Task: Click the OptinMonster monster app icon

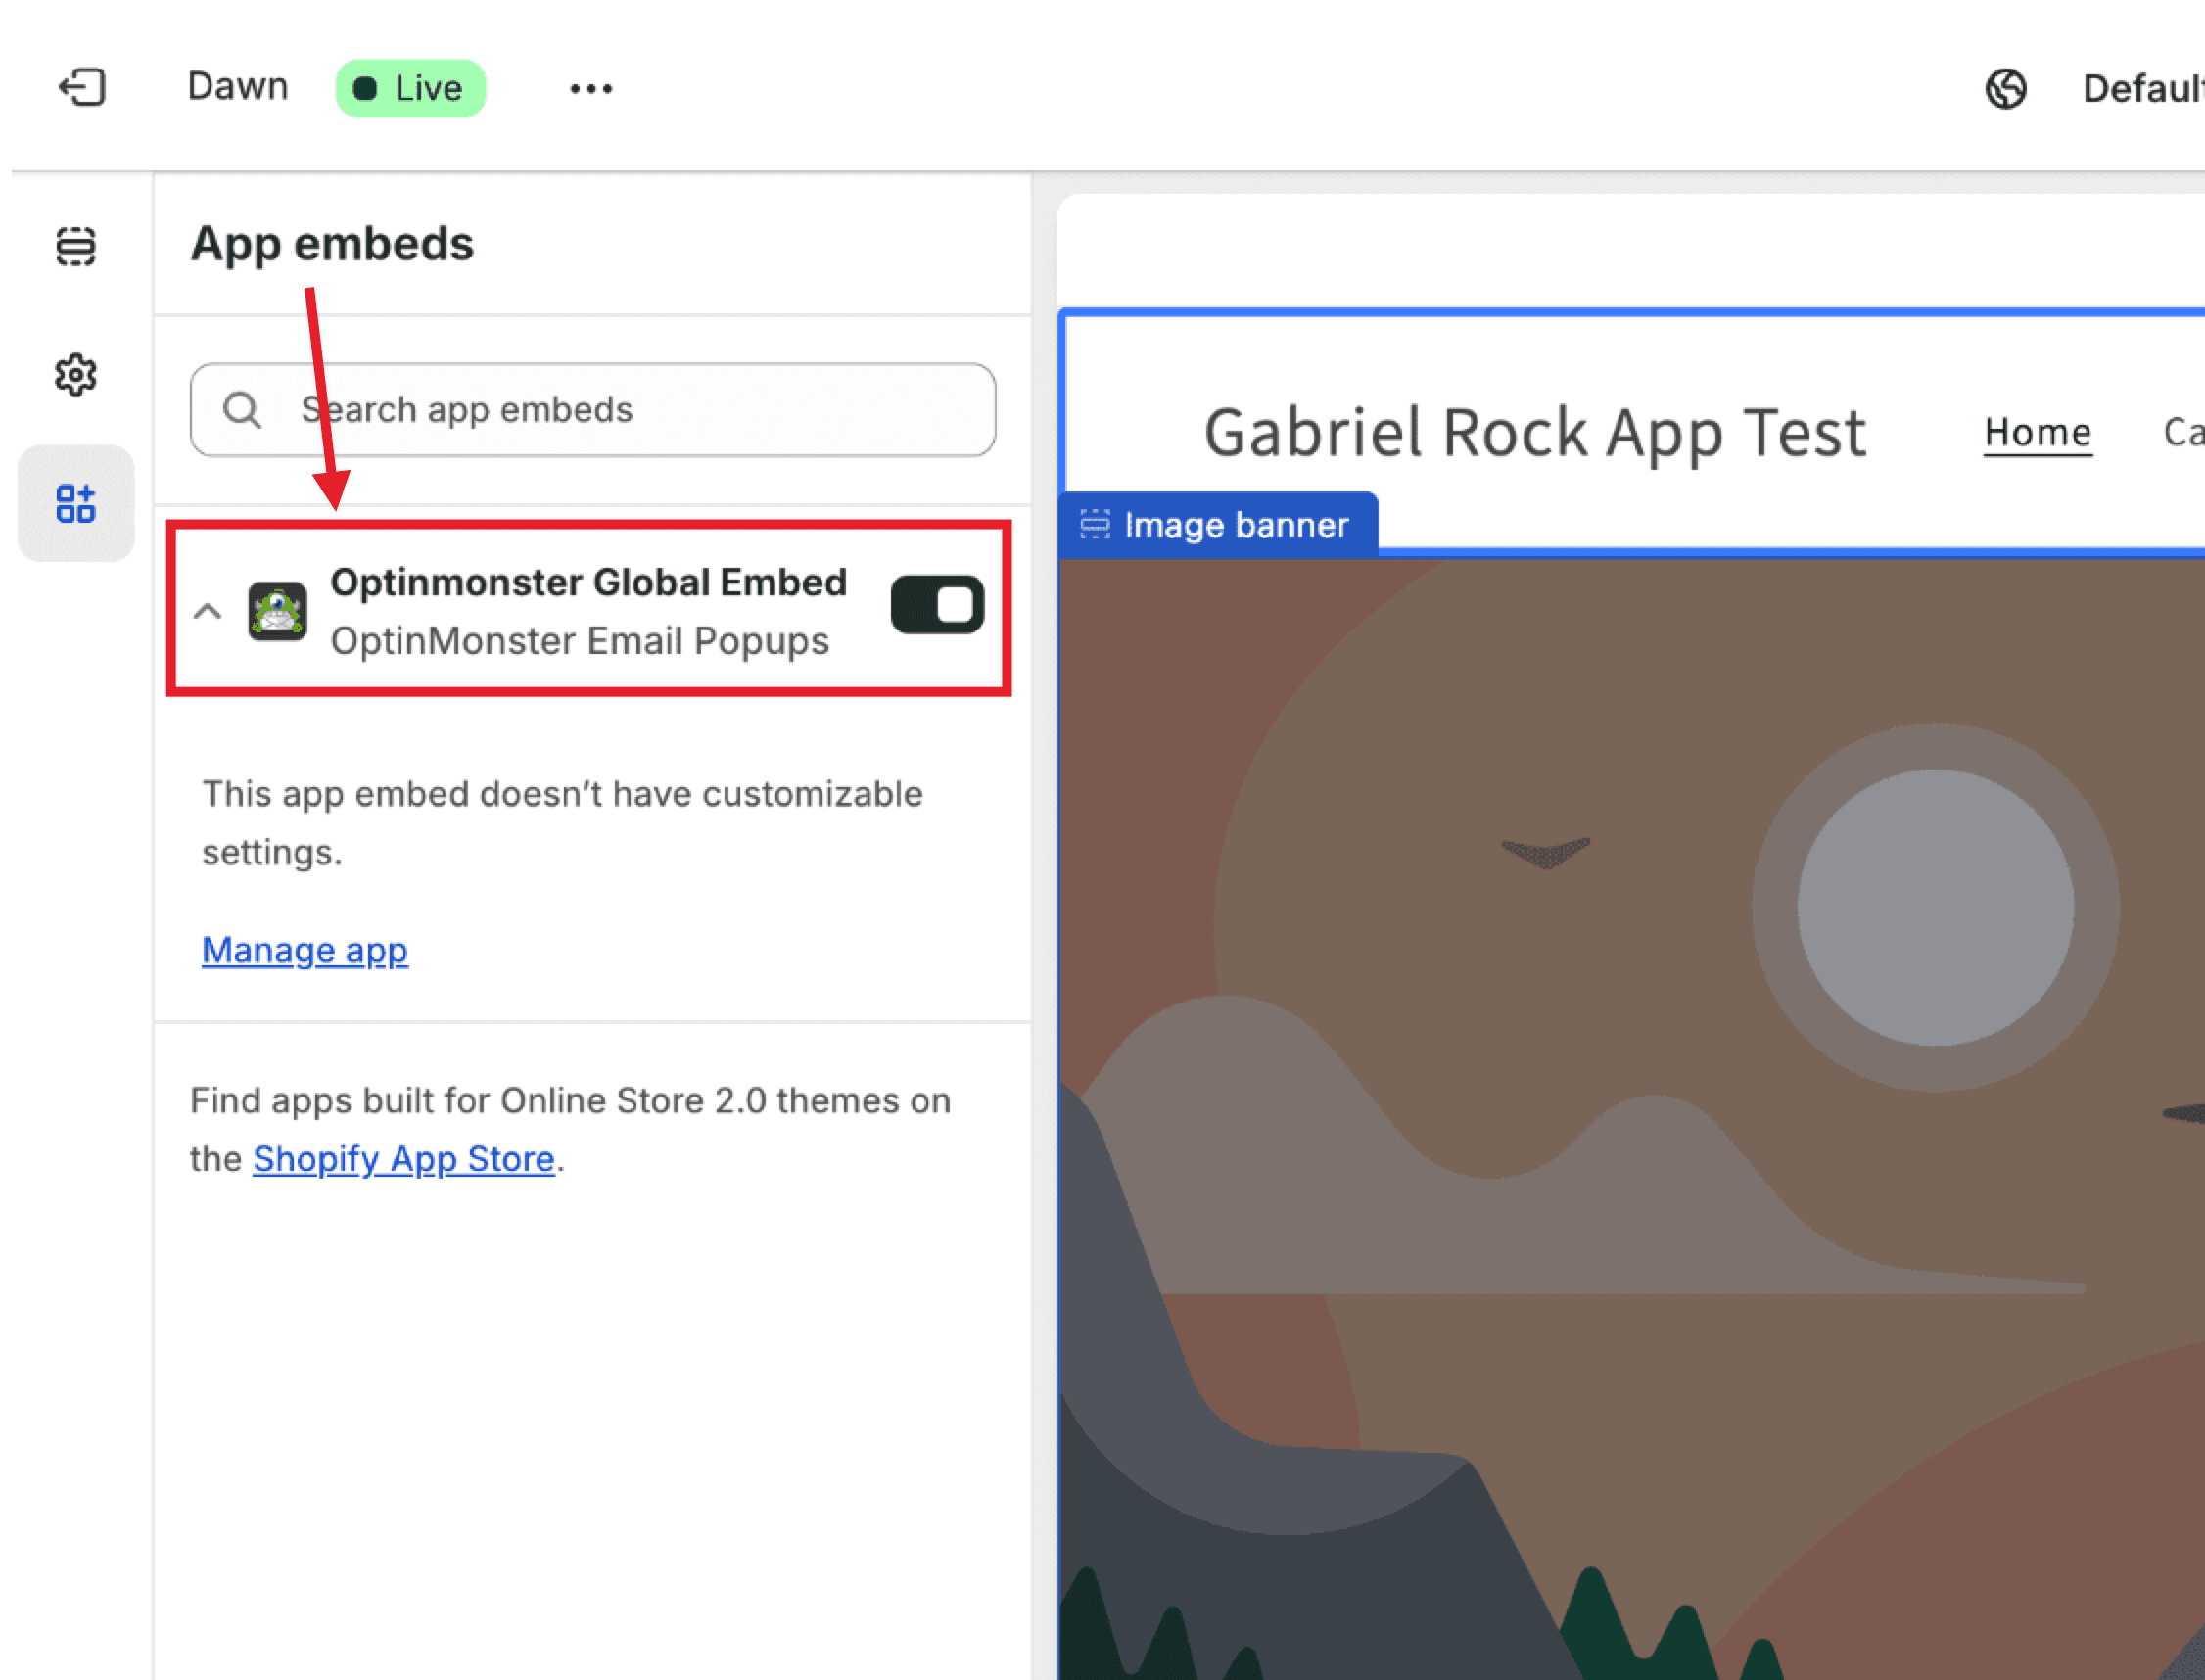Action: (278, 610)
